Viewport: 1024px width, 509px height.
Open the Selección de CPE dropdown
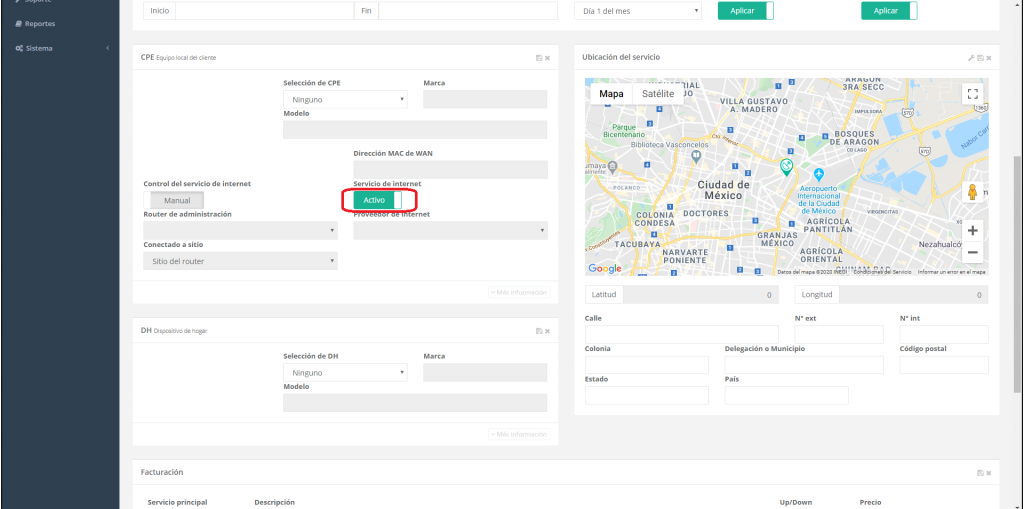345,100
